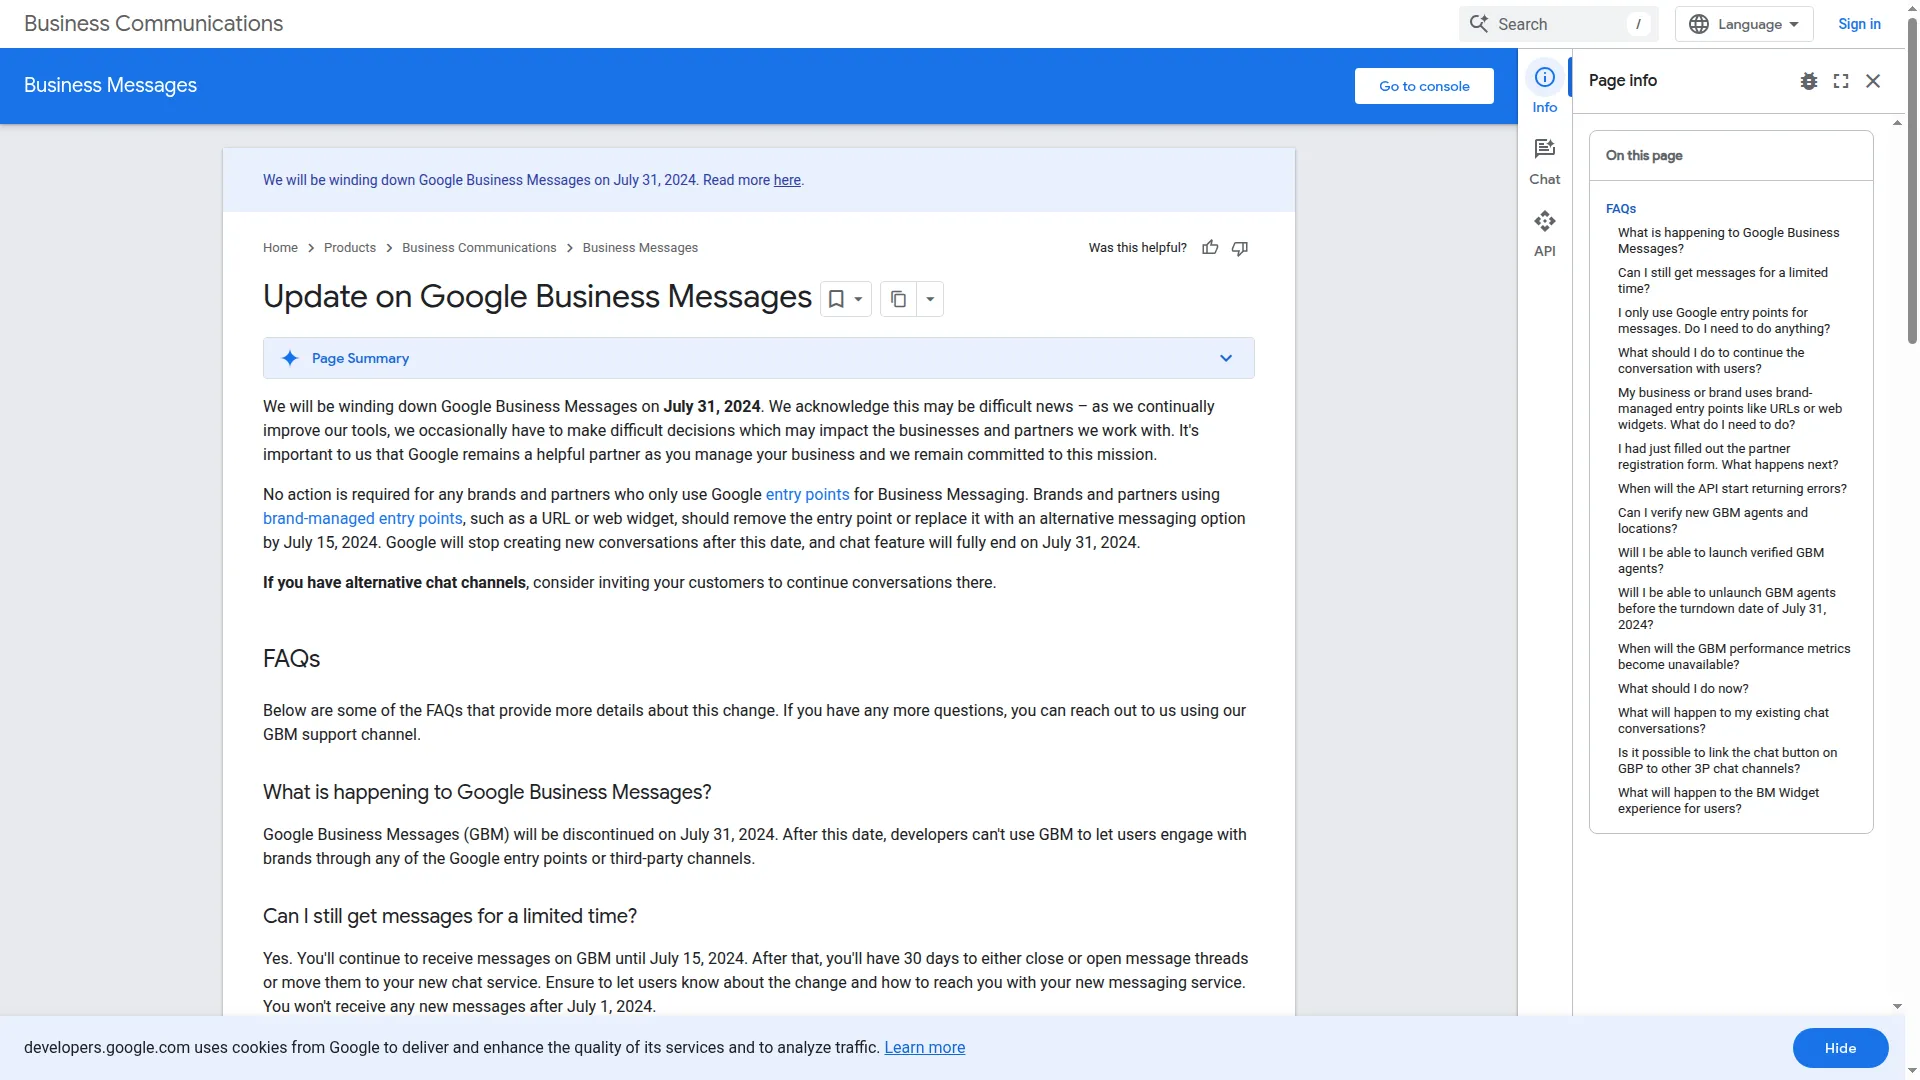Click the thumbs down not helpful icon
The width and height of the screenshot is (1920, 1080).
tap(1240, 248)
